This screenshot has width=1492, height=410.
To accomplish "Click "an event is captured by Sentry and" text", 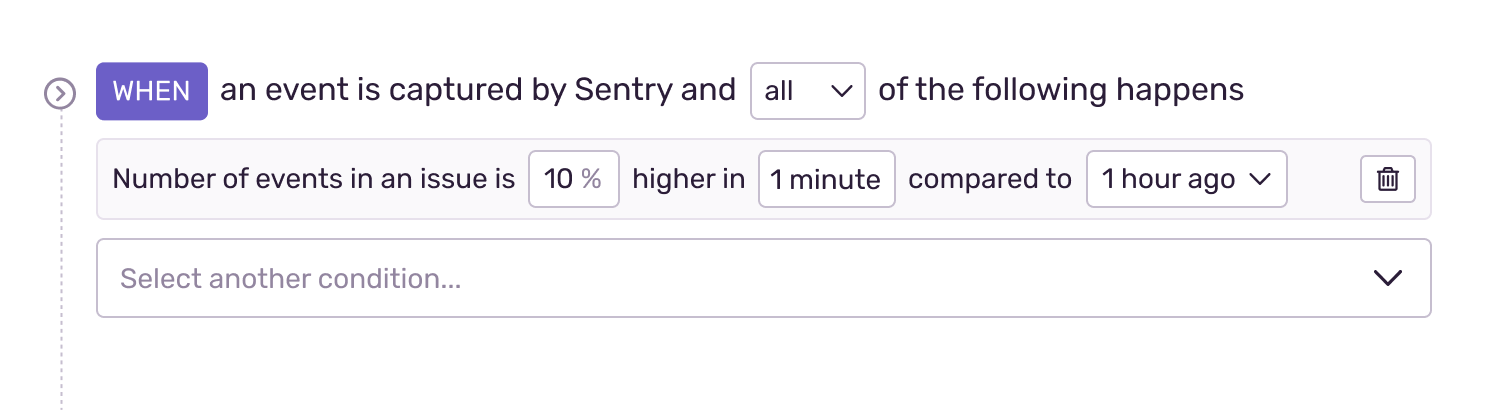I will 478,91.
